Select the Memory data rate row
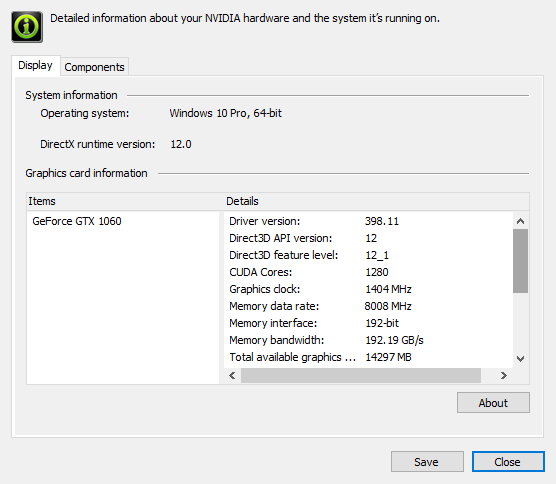Image resolution: width=556 pixels, height=484 pixels. 368,306
